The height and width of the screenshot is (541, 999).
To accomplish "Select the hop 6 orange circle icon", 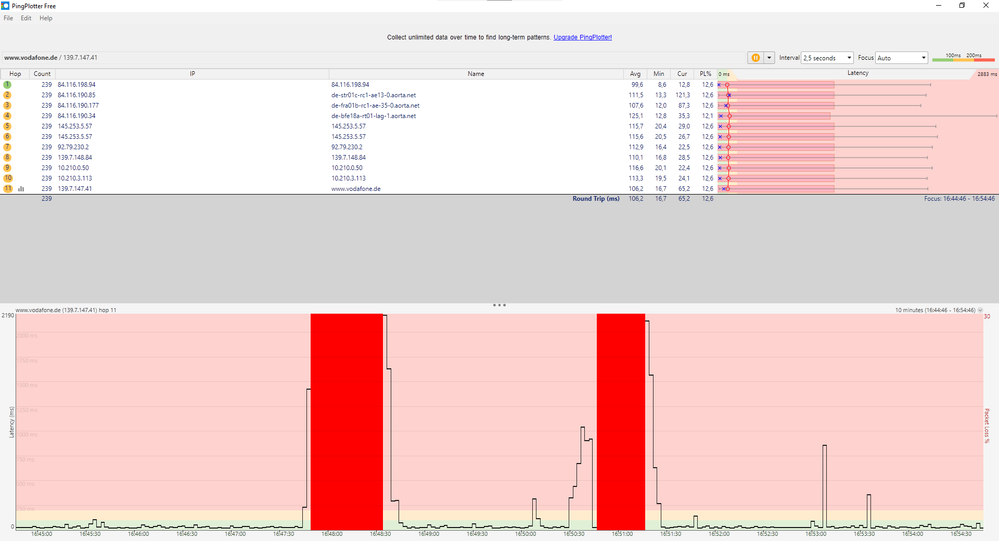I will [x=8, y=136].
